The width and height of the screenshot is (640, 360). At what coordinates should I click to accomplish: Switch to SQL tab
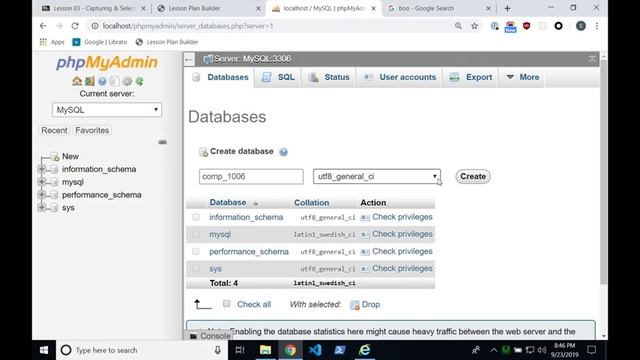click(278, 77)
